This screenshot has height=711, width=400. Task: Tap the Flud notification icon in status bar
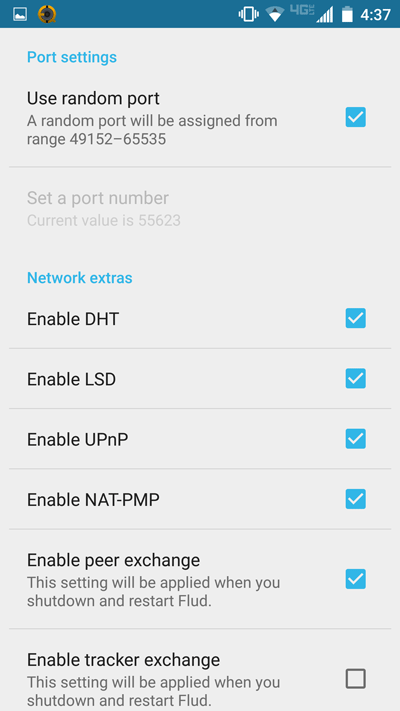[47, 14]
